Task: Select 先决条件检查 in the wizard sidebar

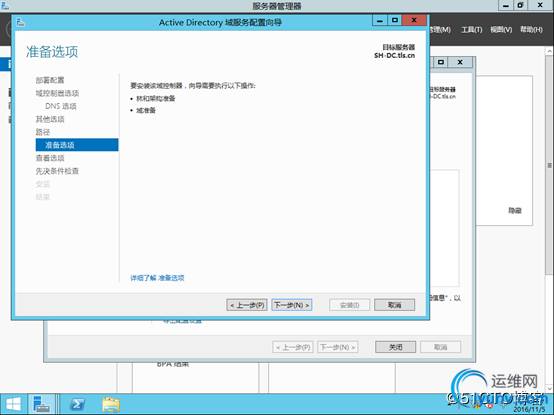Action: 57,171
